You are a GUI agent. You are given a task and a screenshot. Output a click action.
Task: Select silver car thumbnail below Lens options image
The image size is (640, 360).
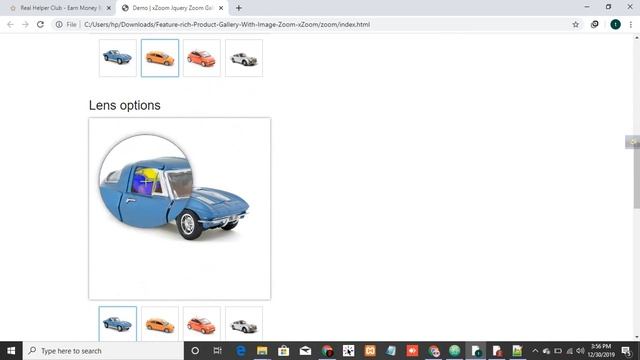click(x=244, y=324)
